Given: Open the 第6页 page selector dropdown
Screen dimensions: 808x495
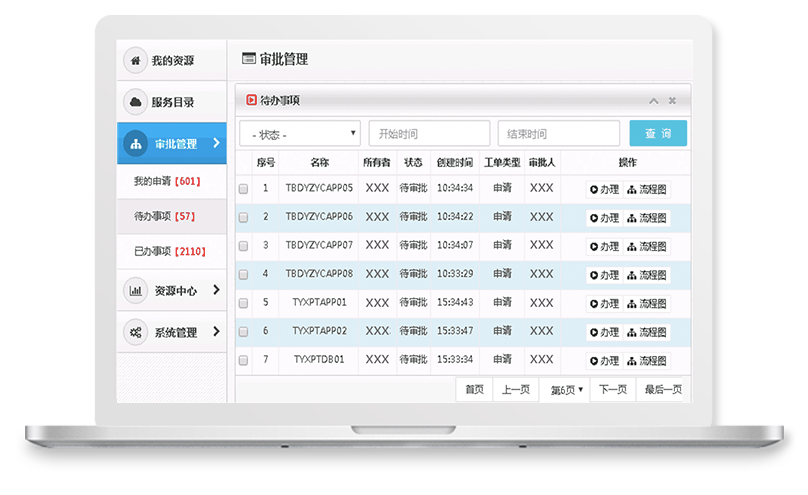Looking at the screenshot, I should coord(567,390).
